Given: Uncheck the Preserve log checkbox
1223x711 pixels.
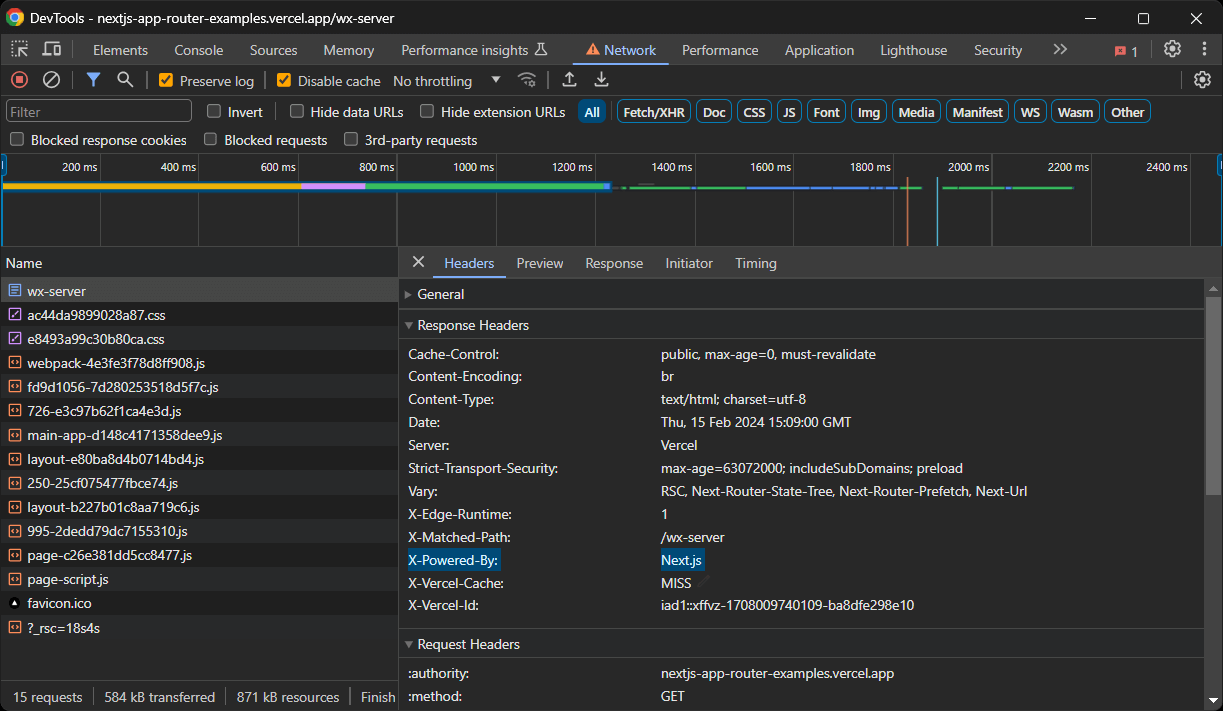Looking at the screenshot, I should click(x=167, y=80).
